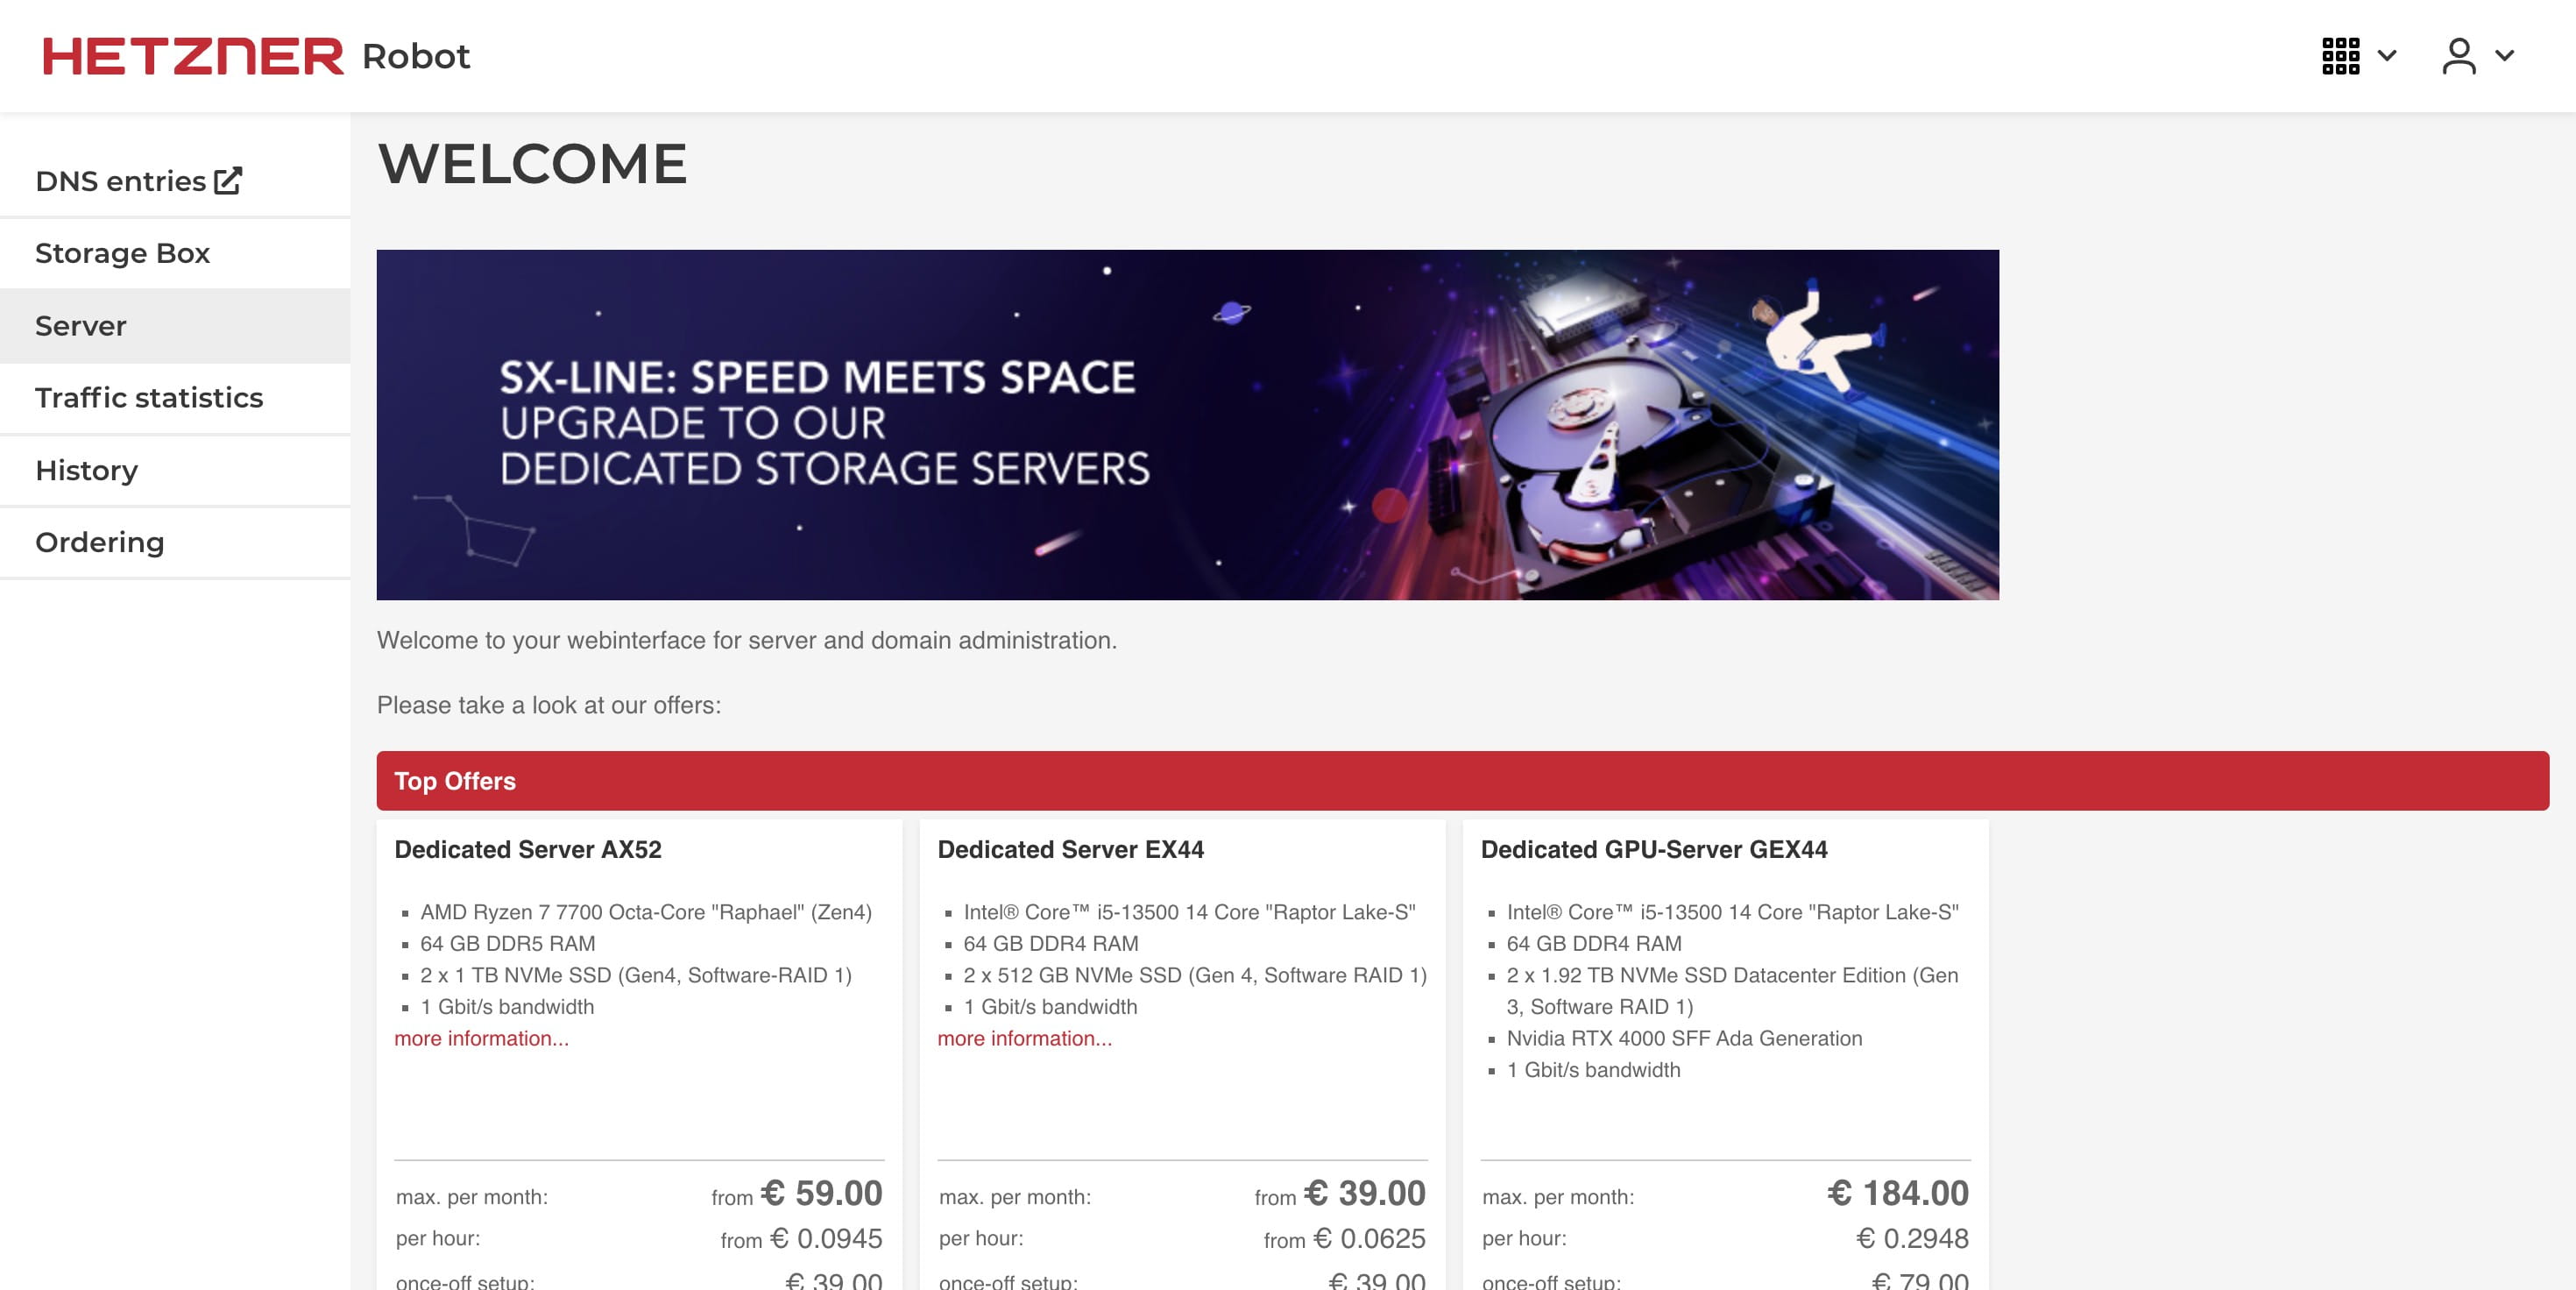Open the DNS entries external link icon

click(228, 181)
